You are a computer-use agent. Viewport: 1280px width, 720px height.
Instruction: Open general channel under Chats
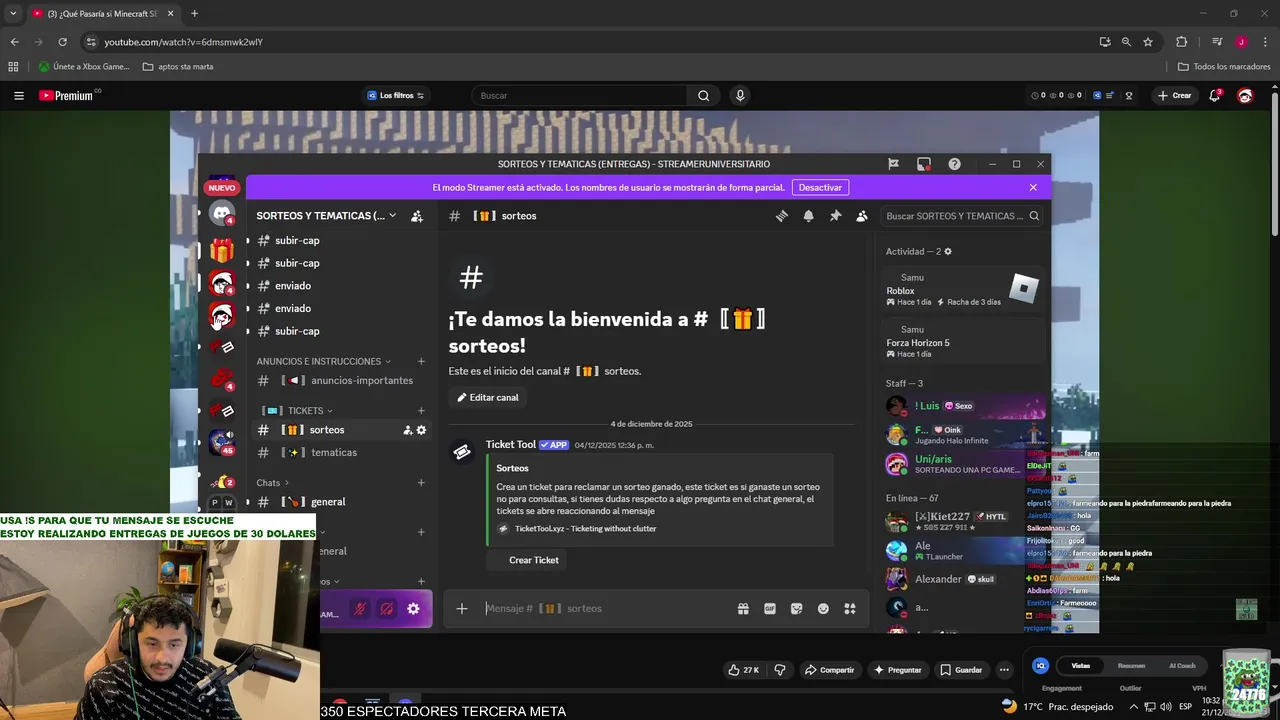(x=340, y=502)
